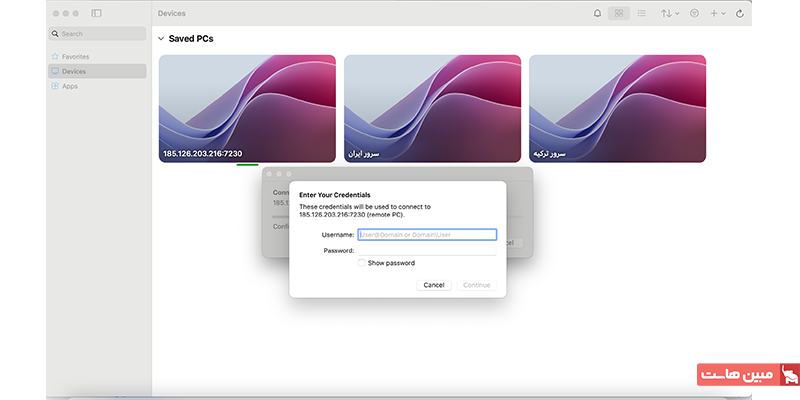The width and height of the screenshot is (800, 400).
Task: Focus the Username input field
Action: pyautogui.click(x=427, y=235)
